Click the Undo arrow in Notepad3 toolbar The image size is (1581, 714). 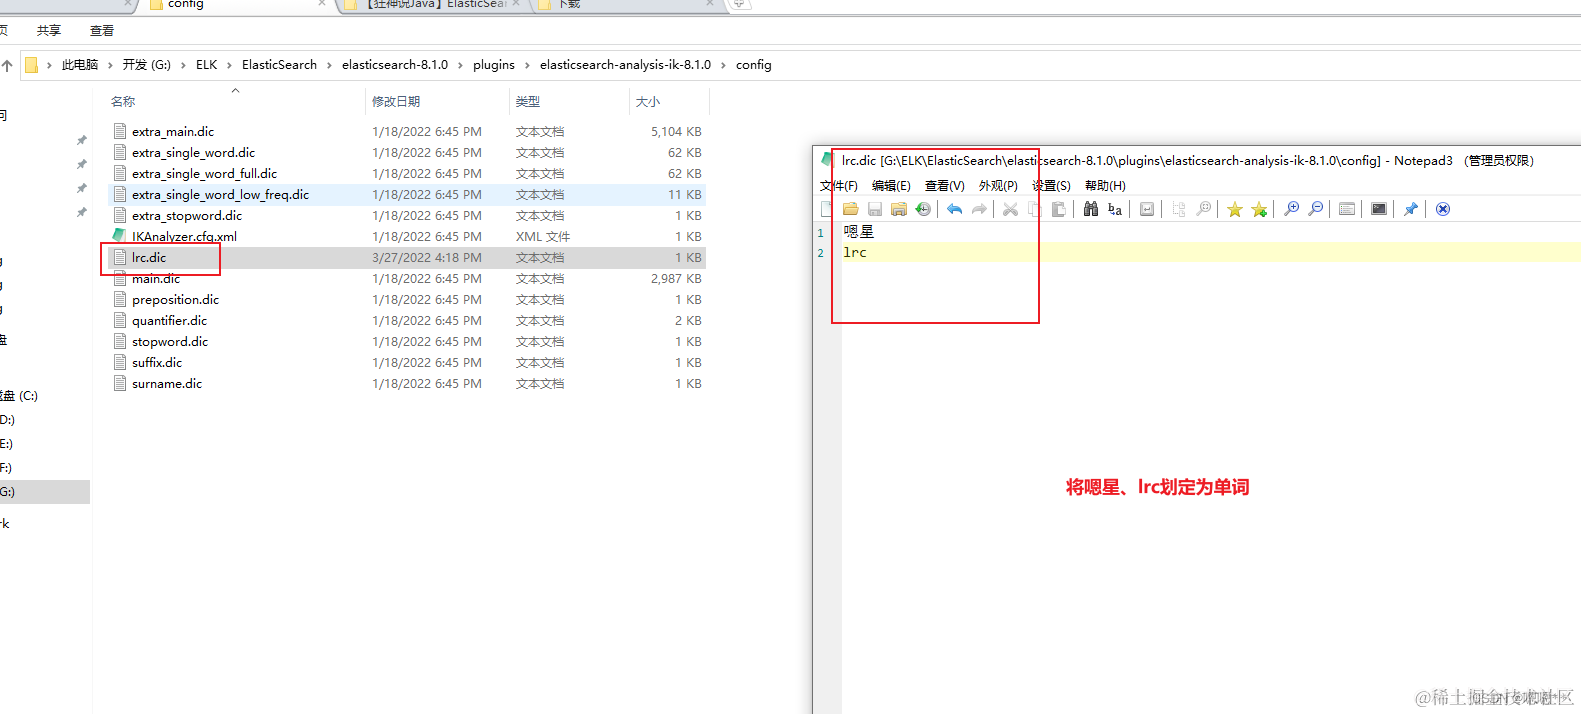click(955, 209)
